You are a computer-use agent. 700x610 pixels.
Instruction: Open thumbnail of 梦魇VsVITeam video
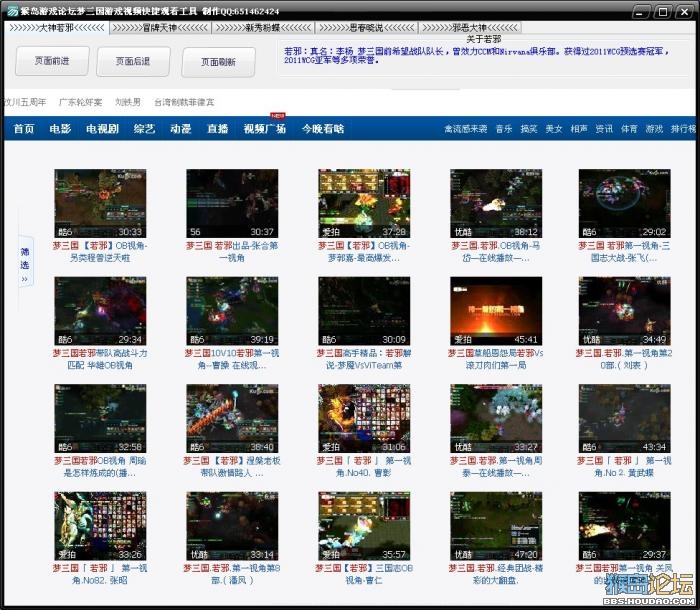364,311
